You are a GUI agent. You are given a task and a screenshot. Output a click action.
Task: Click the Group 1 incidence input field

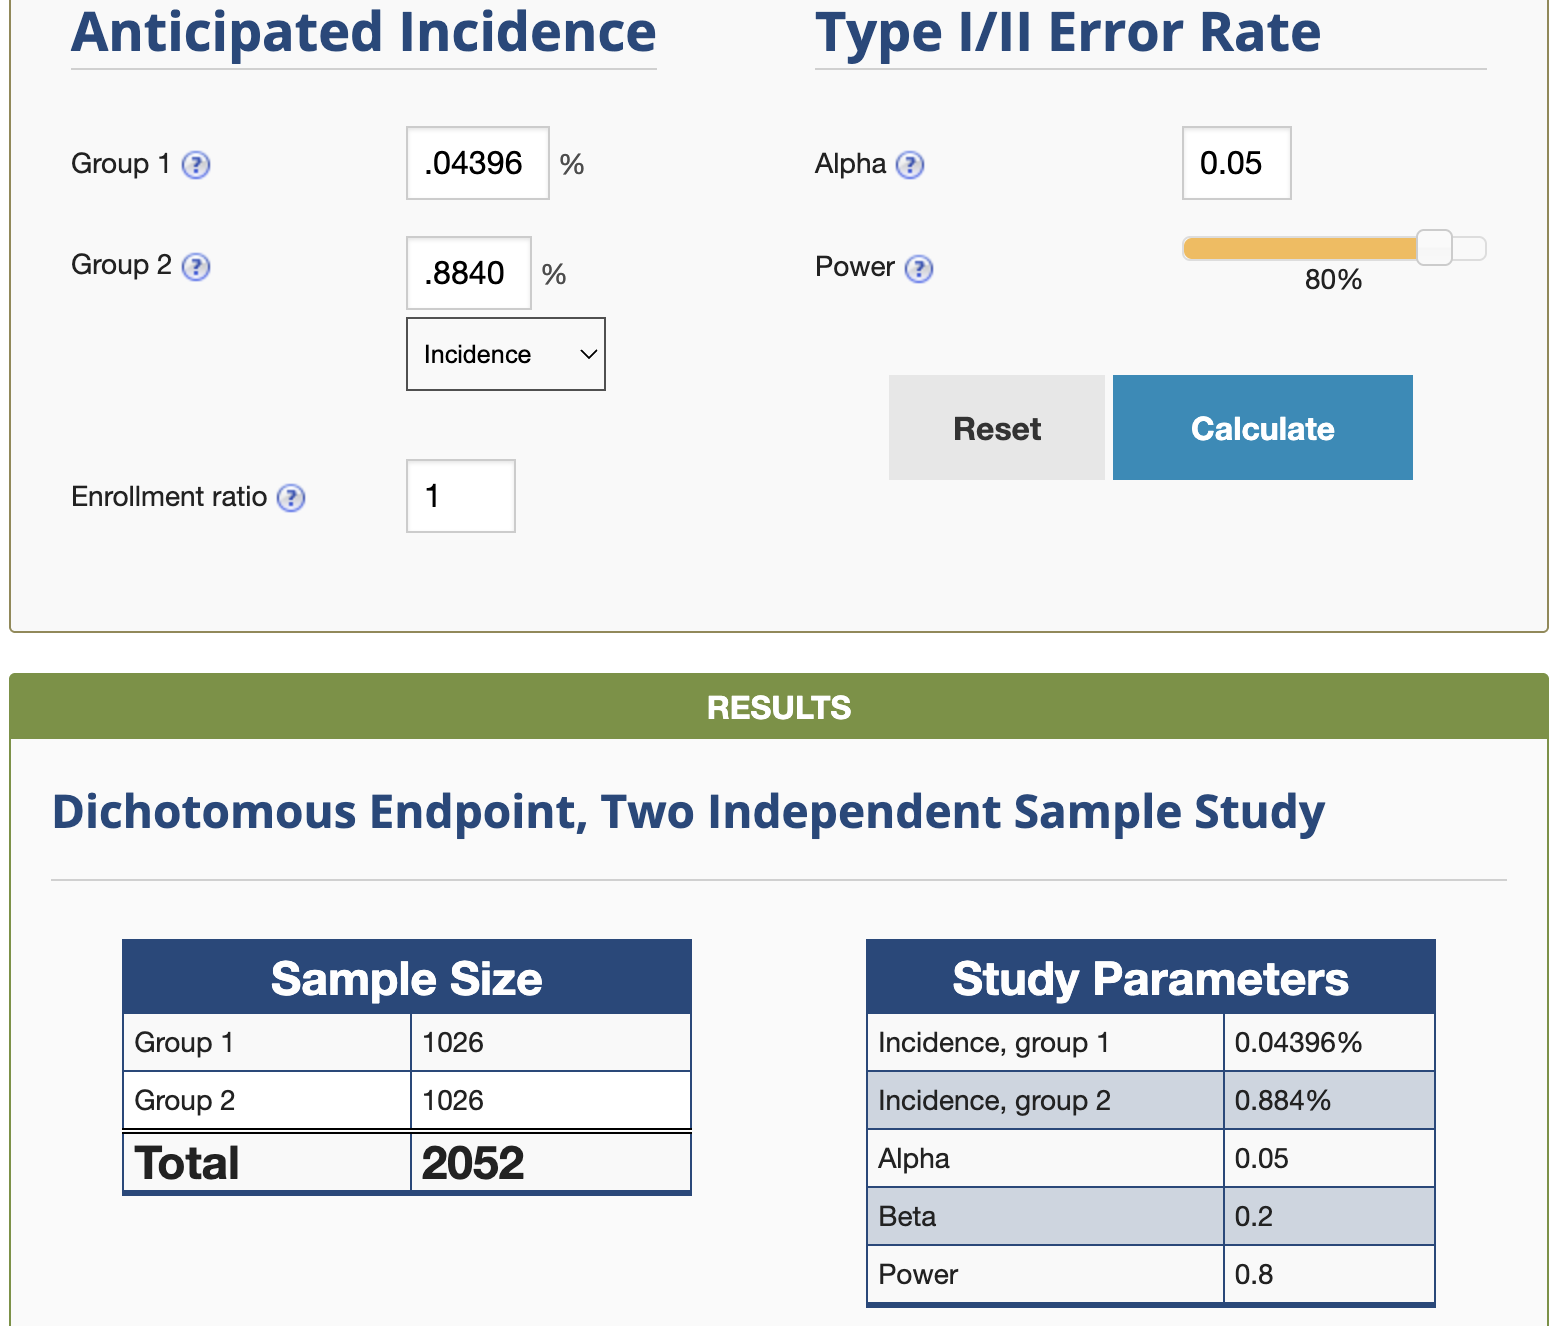click(477, 163)
